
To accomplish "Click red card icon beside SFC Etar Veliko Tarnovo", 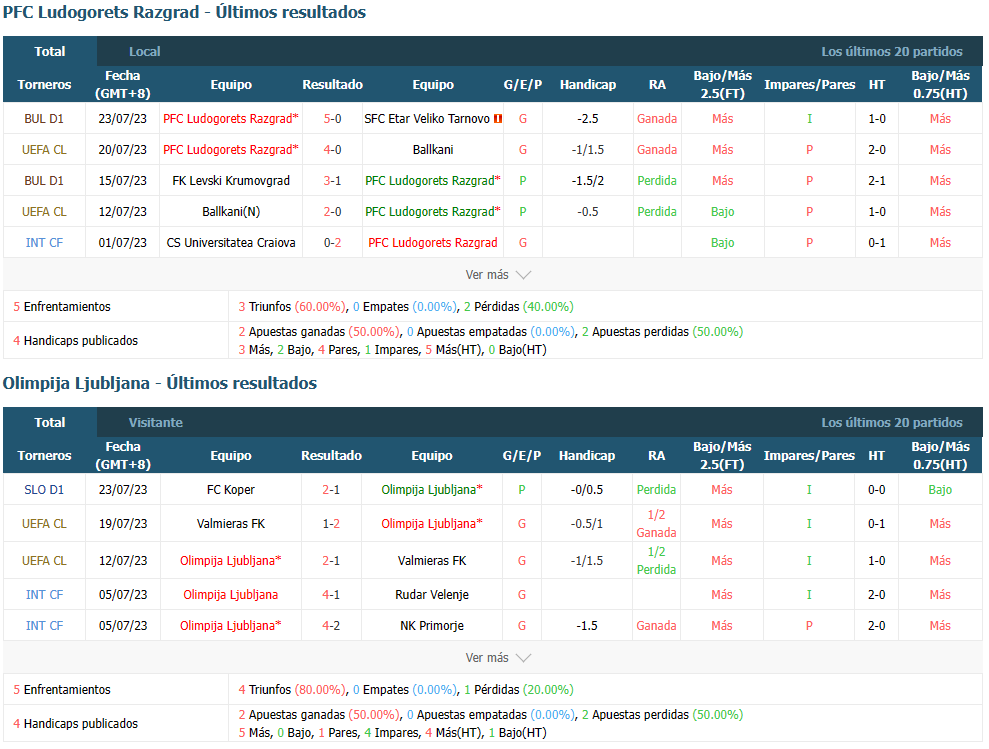I will point(498,119).
